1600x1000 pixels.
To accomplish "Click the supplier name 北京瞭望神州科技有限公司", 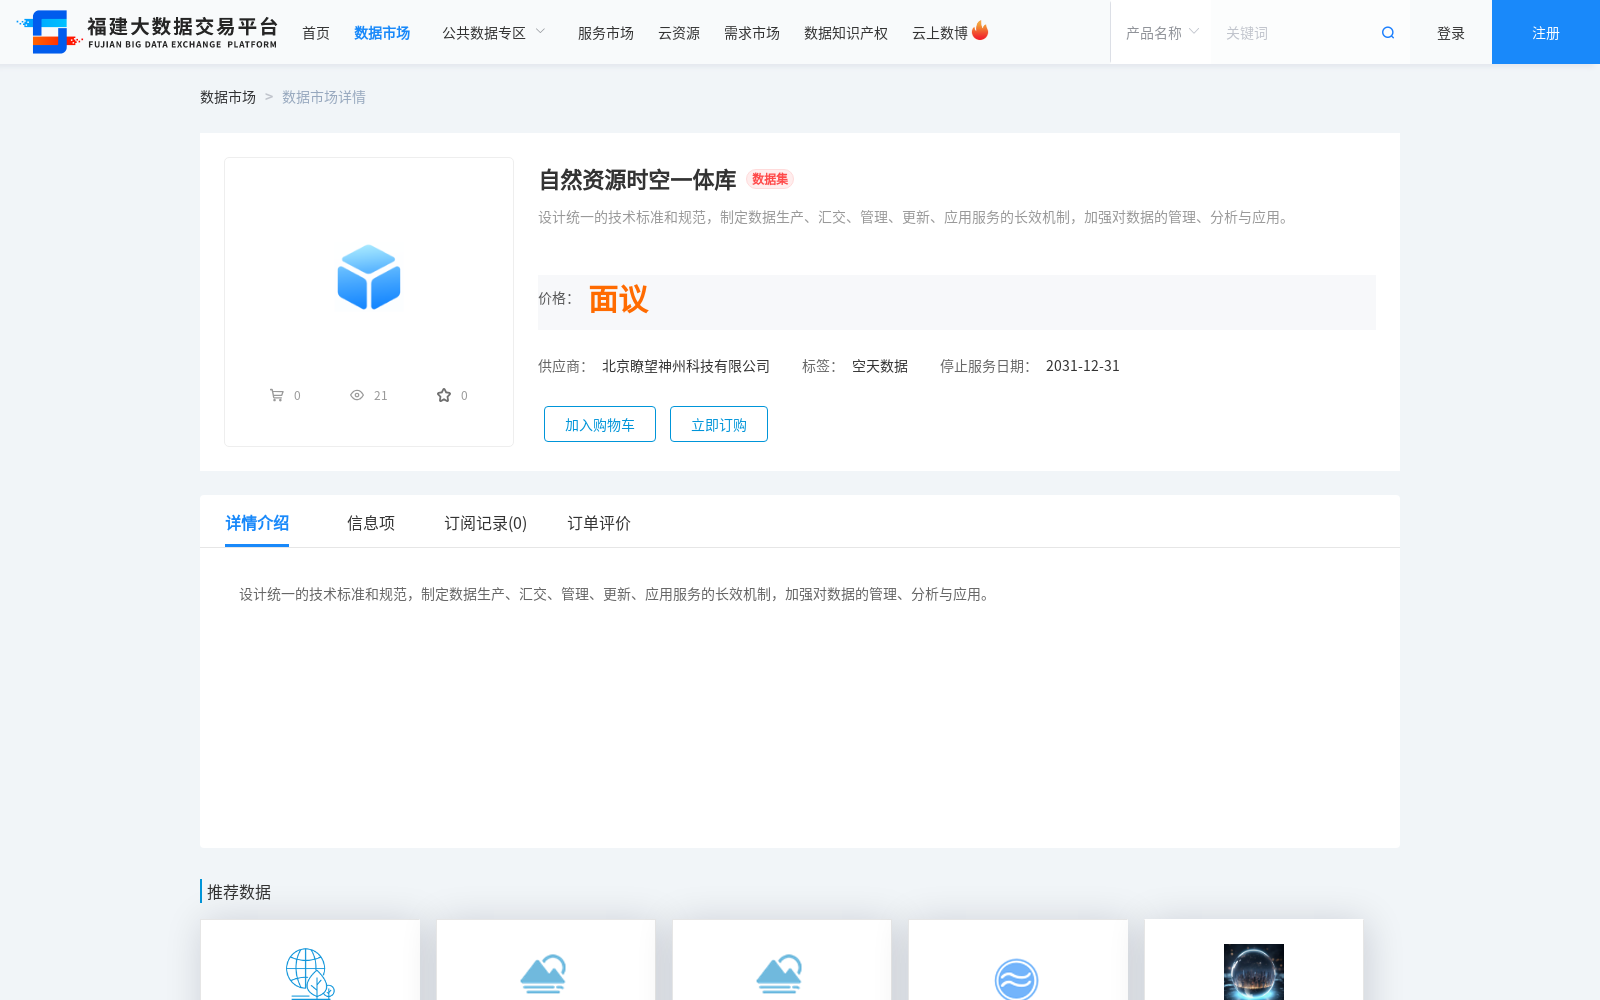I will [686, 366].
